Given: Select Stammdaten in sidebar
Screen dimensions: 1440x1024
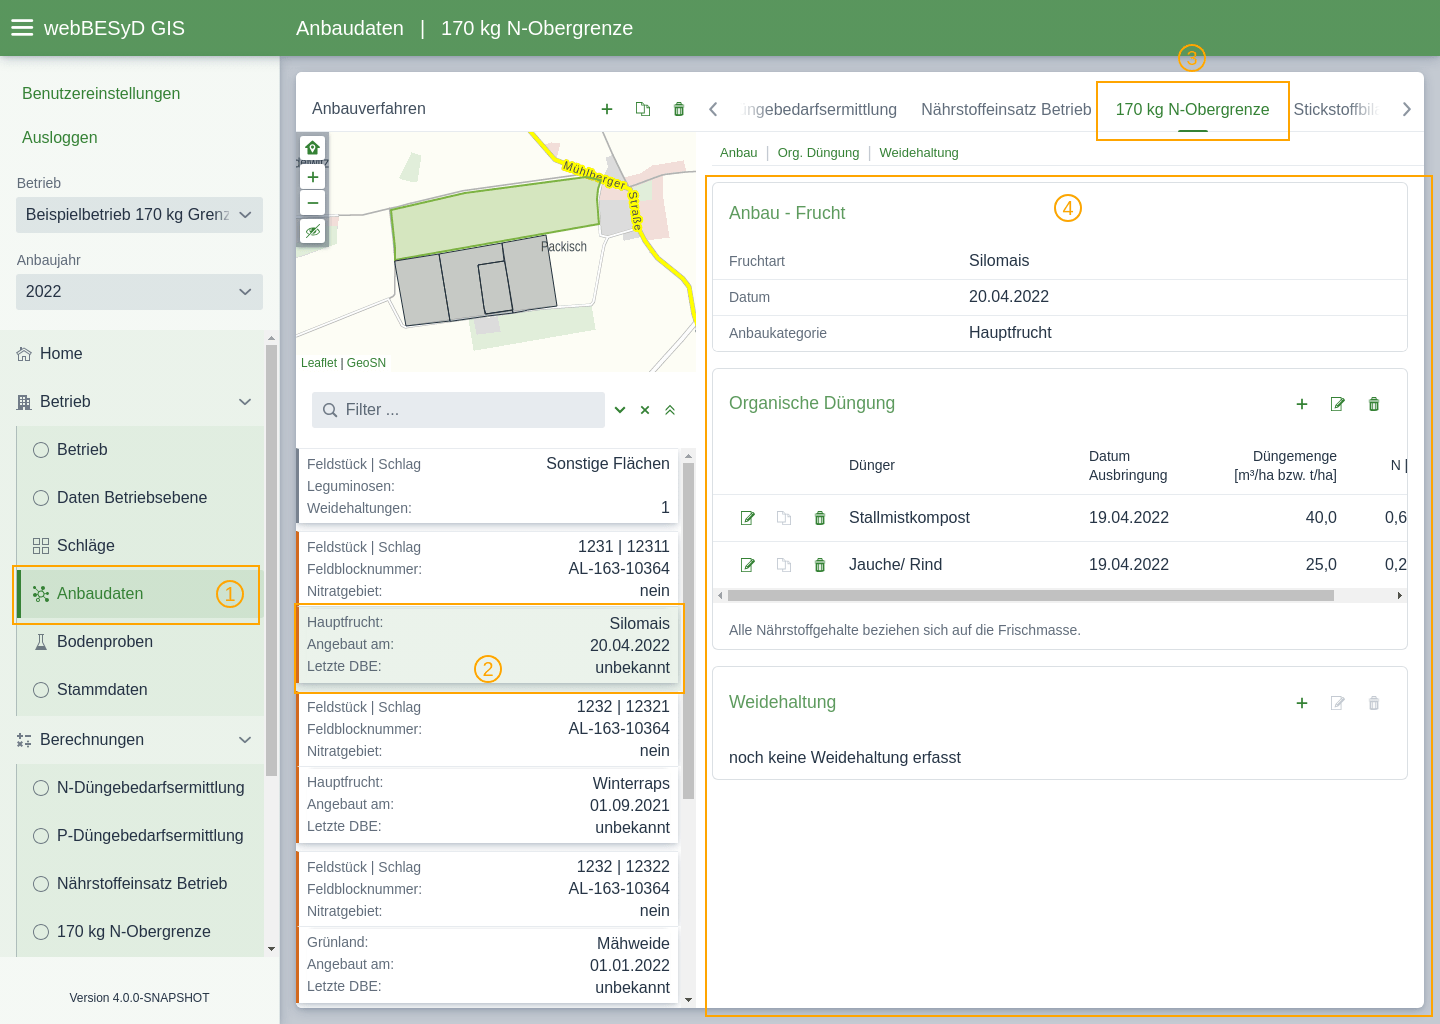Looking at the screenshot, I should point(141,690).
